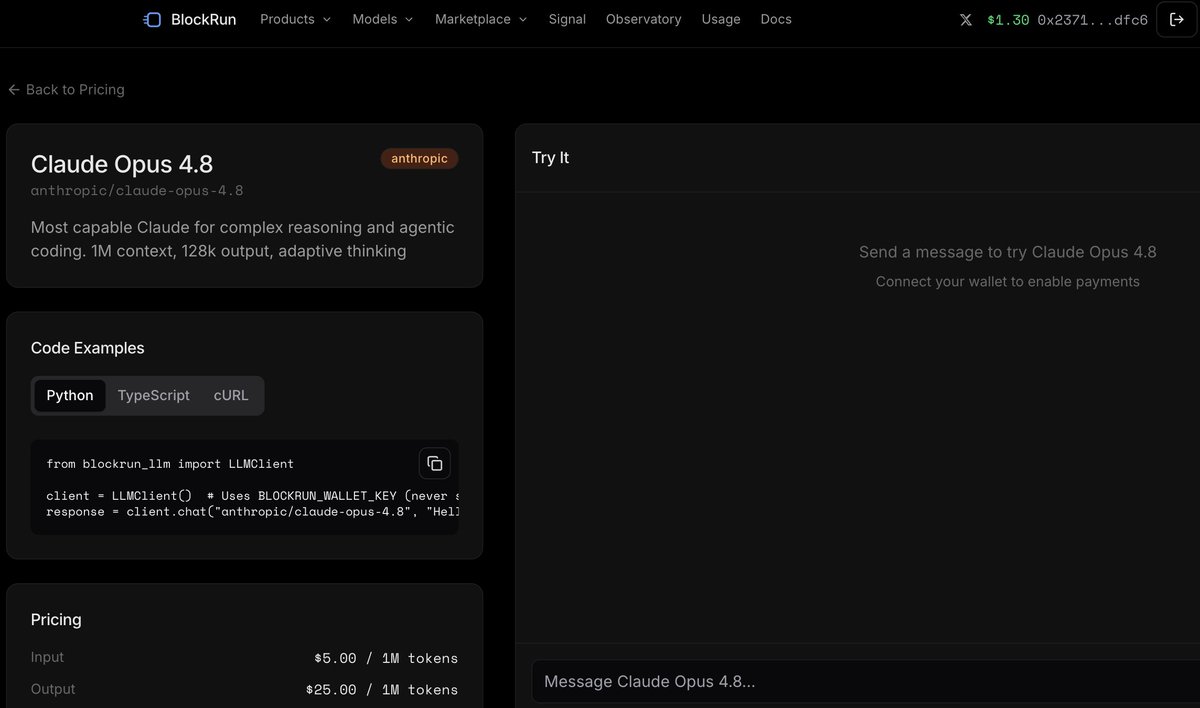
Task: Click the output price $25.00 / 1M tokens
Action: (382, 690)
